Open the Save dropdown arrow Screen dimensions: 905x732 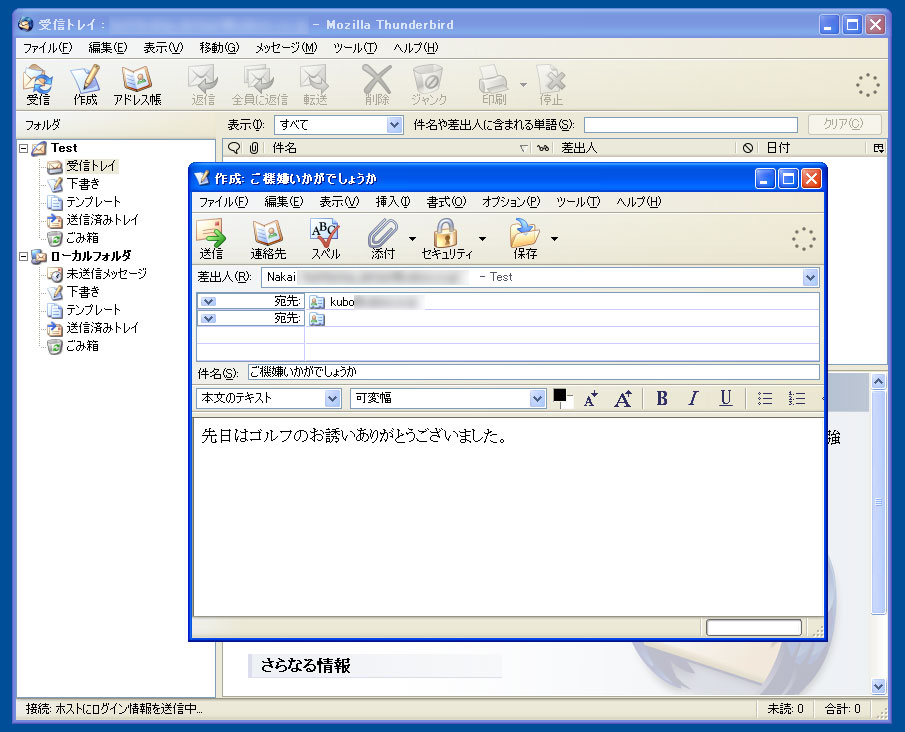tap(554, 238)
